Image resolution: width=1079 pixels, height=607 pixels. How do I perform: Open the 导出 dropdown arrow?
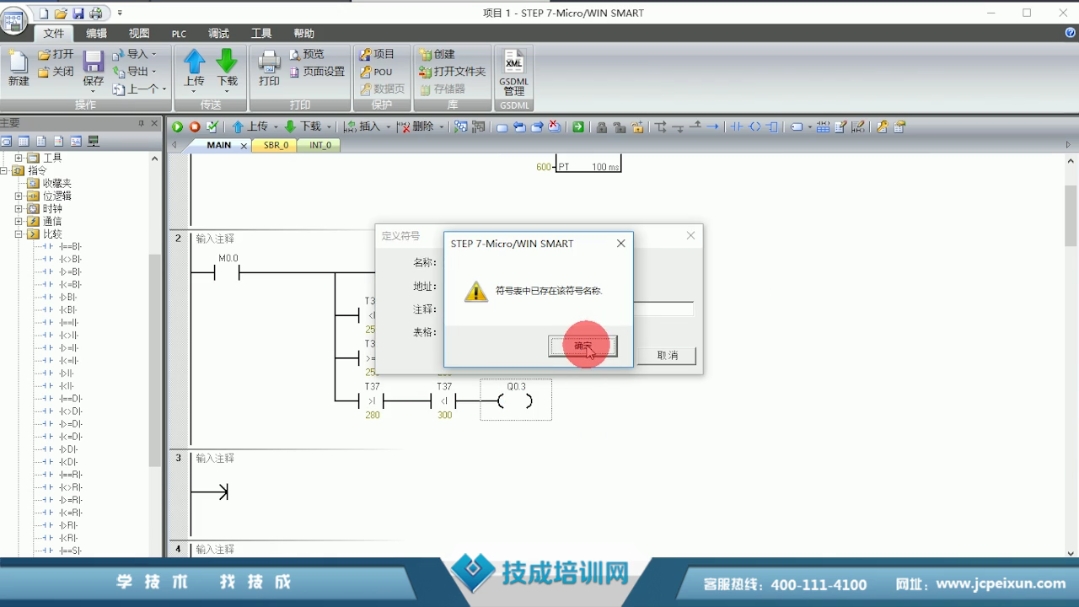pyautogui.click(x=154, y=71)
